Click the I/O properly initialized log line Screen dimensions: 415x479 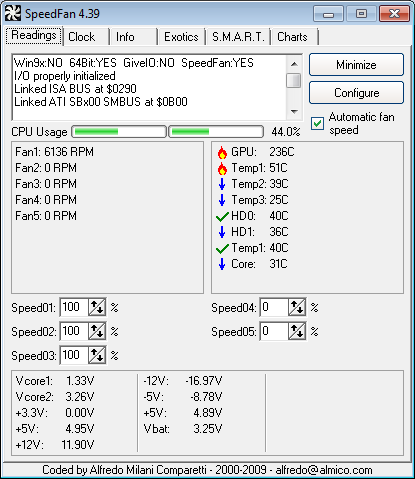tap(65, 76)
